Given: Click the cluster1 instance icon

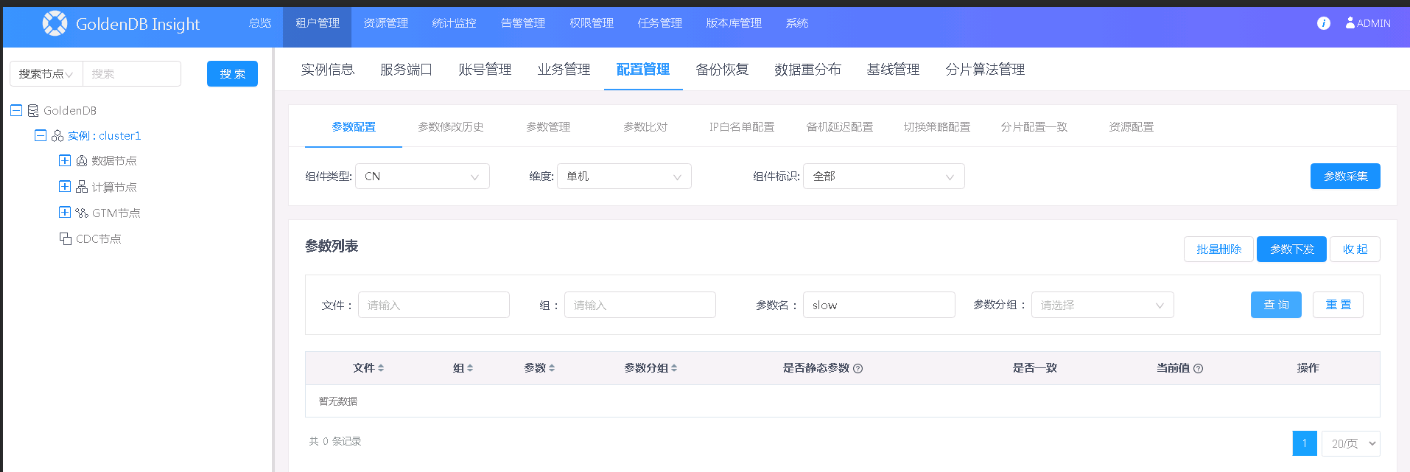Looking at the screenshot, I should point(58,136).
